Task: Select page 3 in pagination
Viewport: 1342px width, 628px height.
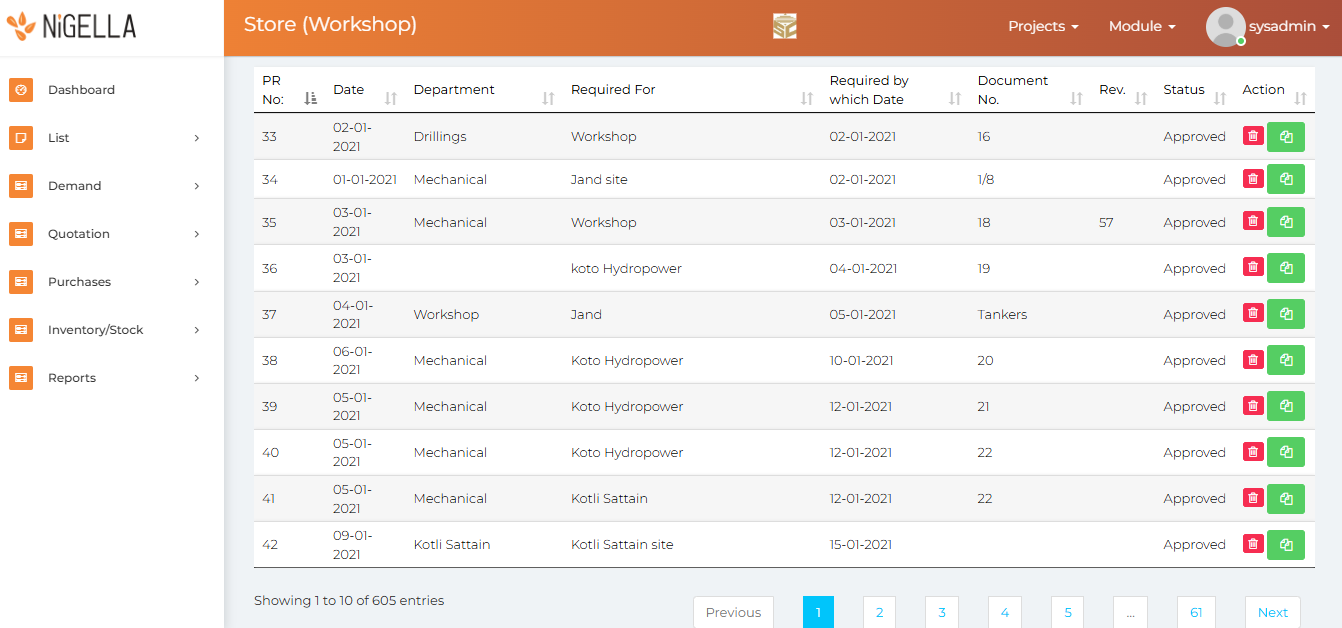Action: tap(942, 612)
